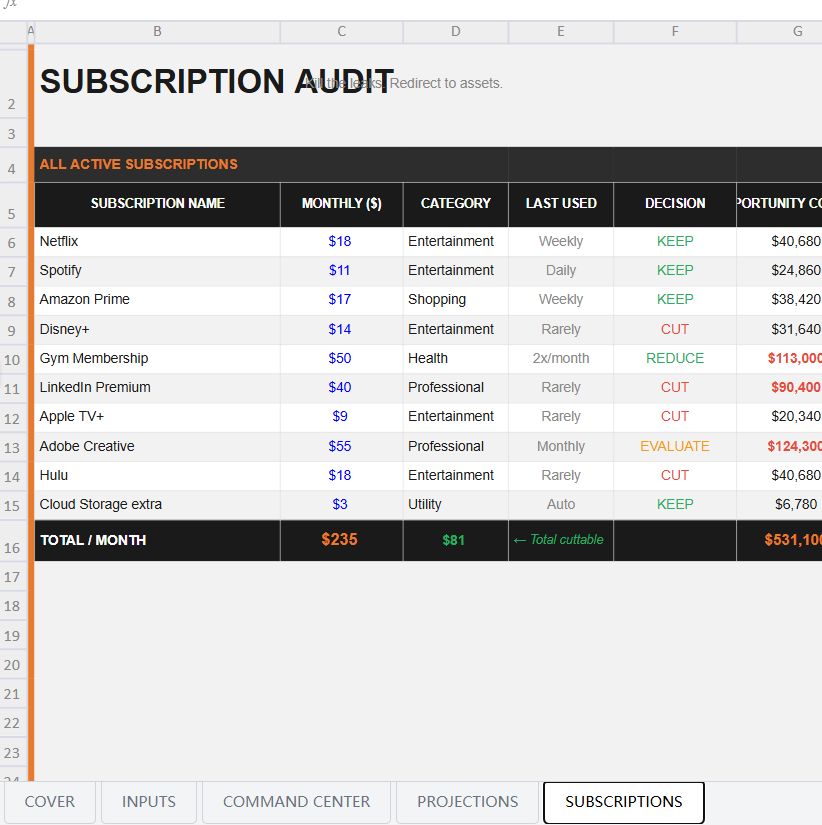Select the Disney+ name cell
Image resolution: width=822 pixels, height=825 pixels.
click(157, 329)
